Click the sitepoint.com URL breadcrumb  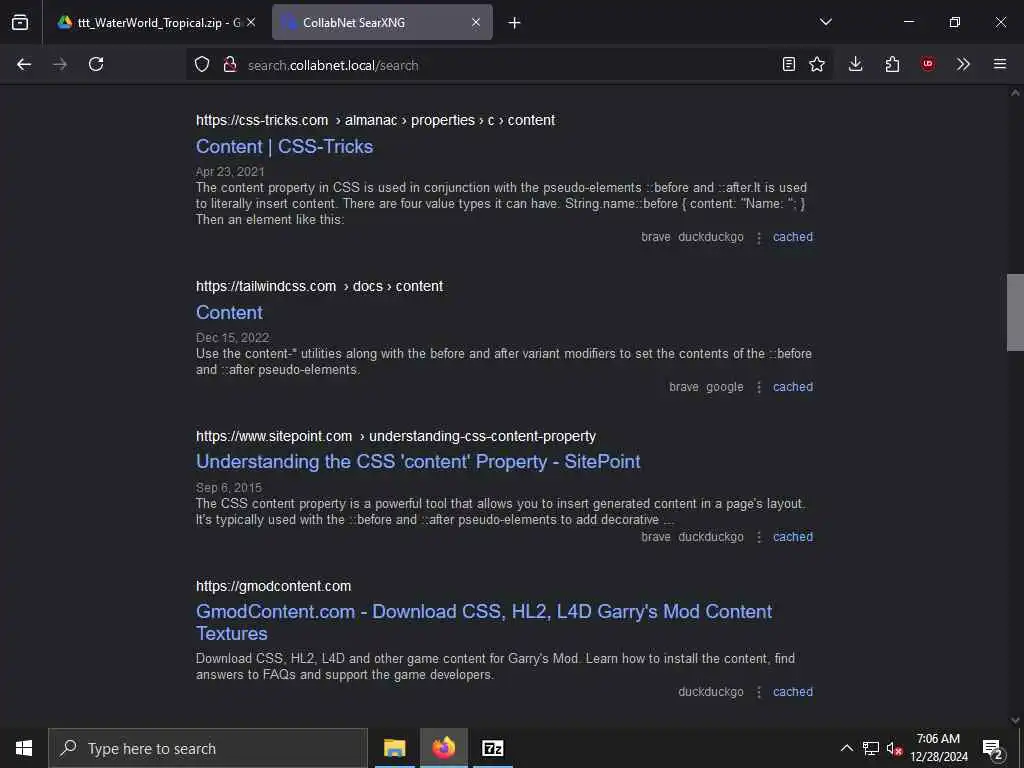(x=396, y=436)
